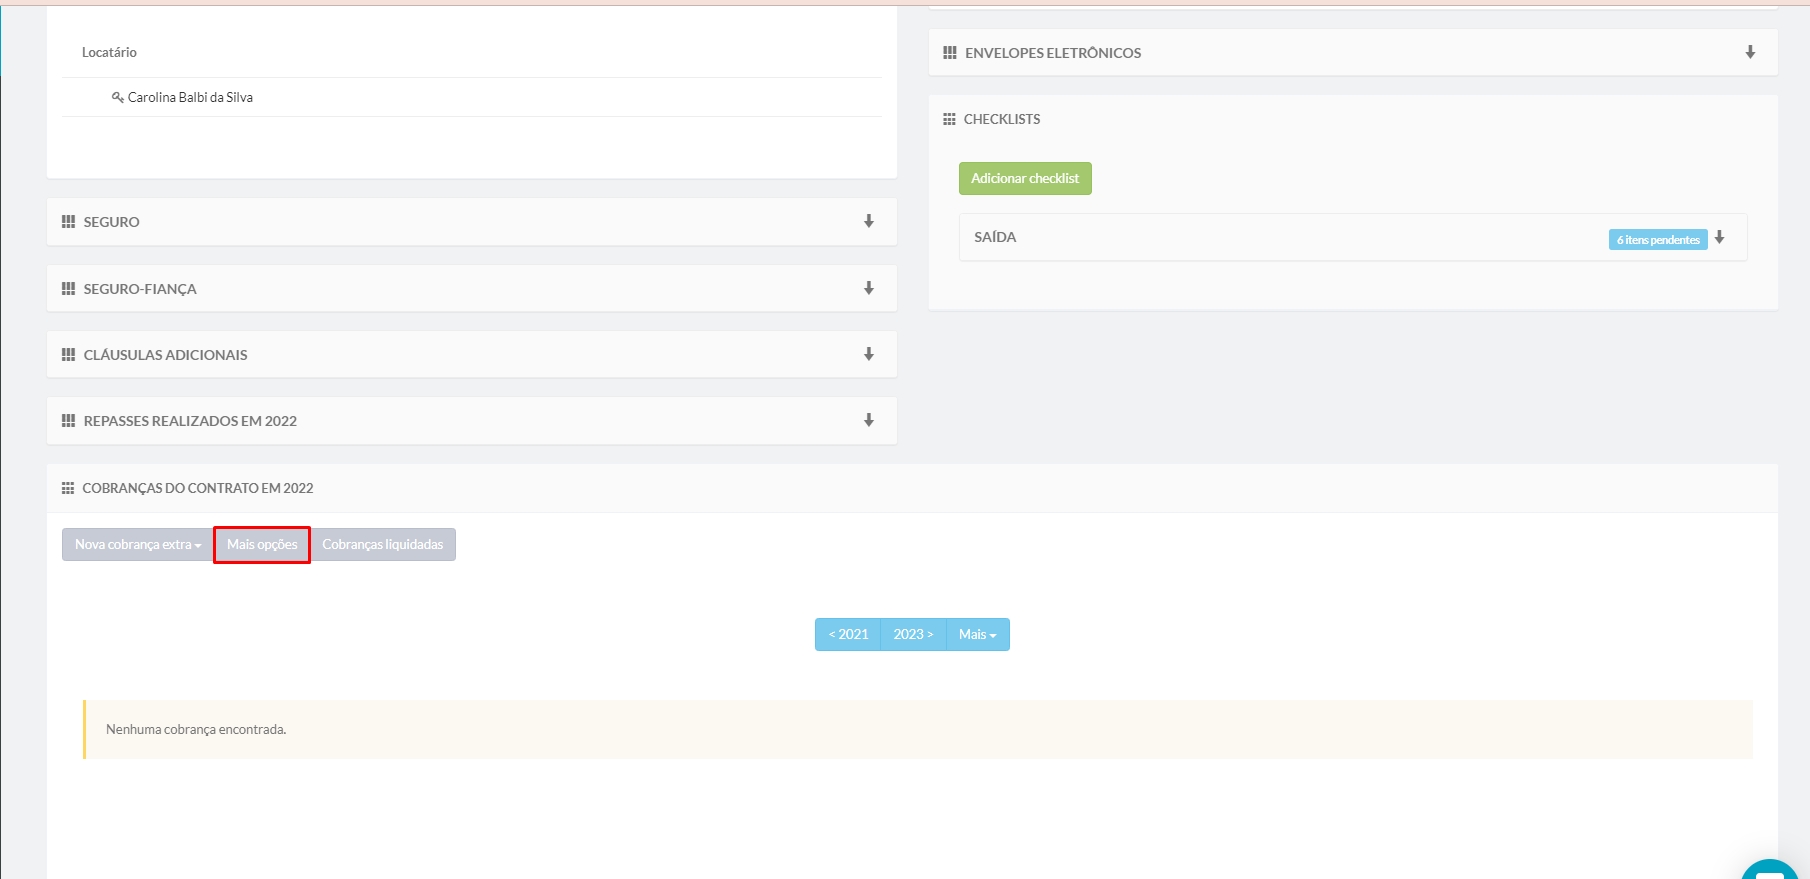Expand REPASSES REALIZADOS EM 2022 arrow
The height and width of the screenshot is (879, 1810).
click(x=868, y=420)
